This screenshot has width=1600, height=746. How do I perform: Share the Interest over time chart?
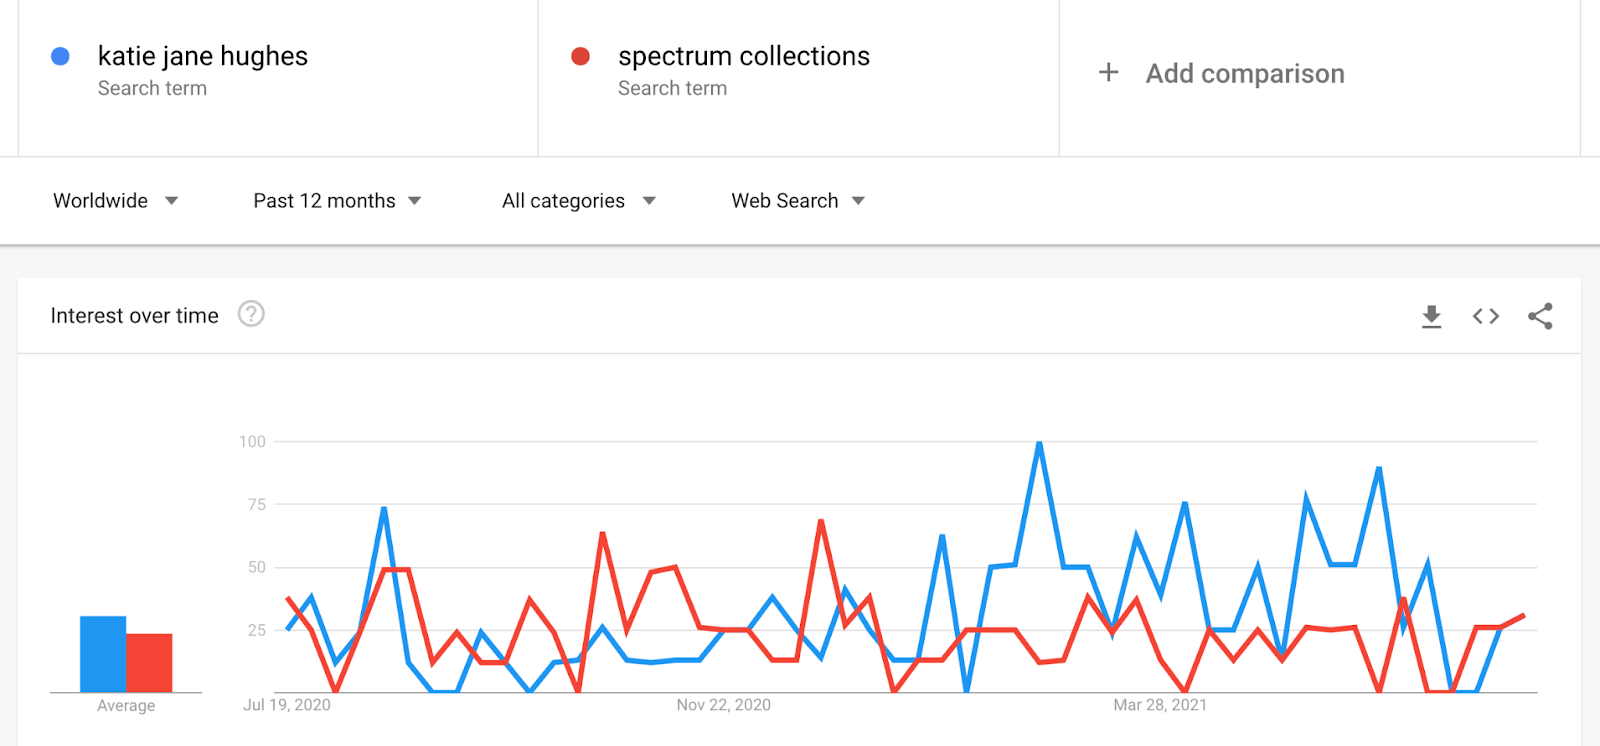[x=1540, y=316]
